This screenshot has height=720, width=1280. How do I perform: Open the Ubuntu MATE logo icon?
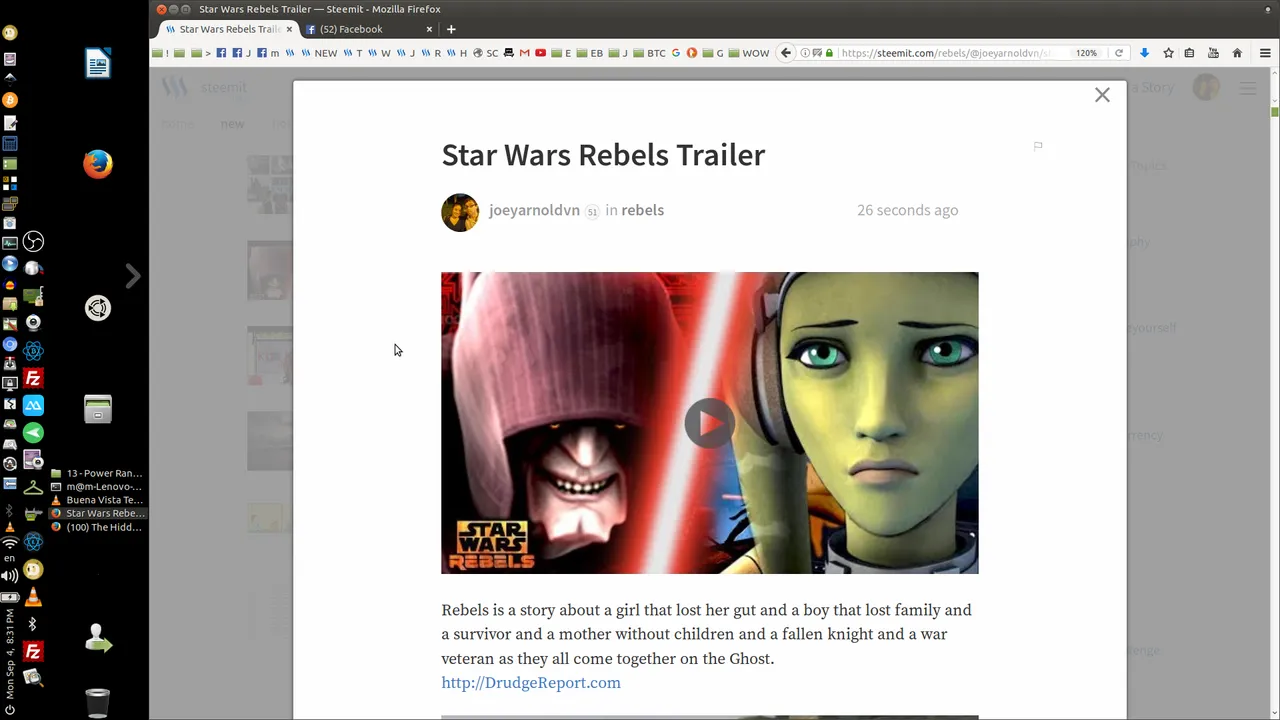pyautogui.click(x=98, y=308)
